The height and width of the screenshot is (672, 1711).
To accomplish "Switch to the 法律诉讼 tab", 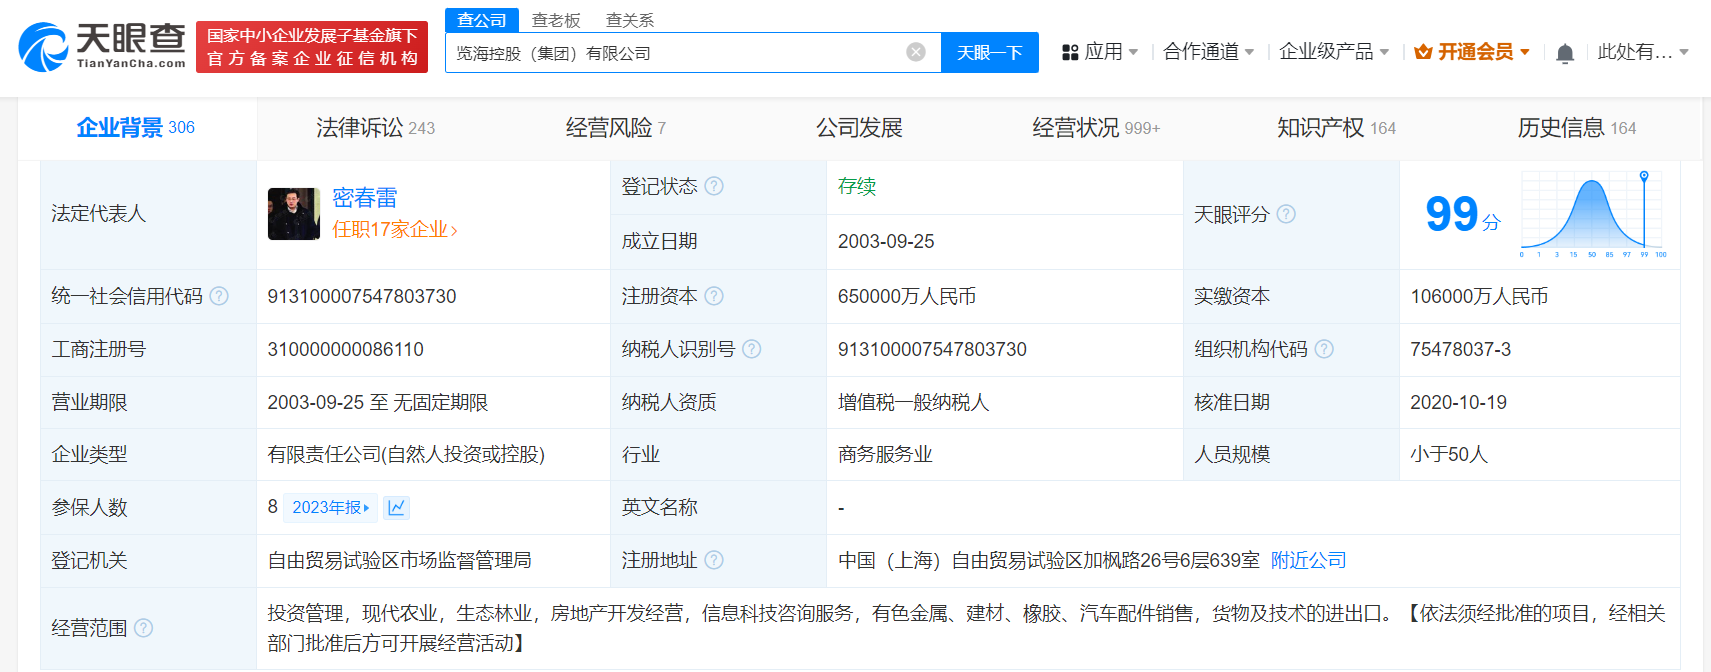I will (x=375, y=128).
